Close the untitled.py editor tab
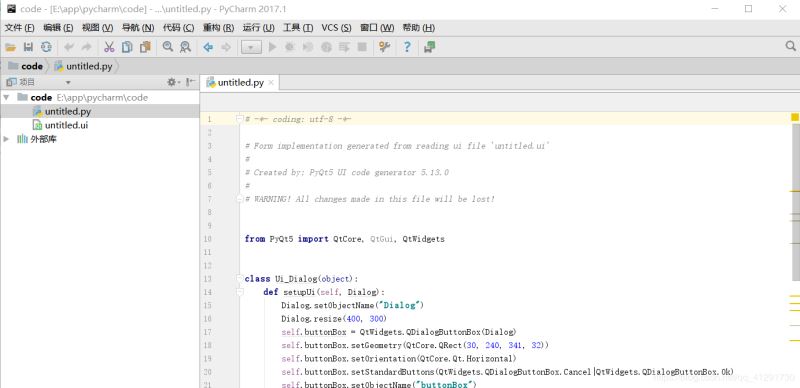Image resolution: width=800 pixels, height=388 pixels. point(271,83)
